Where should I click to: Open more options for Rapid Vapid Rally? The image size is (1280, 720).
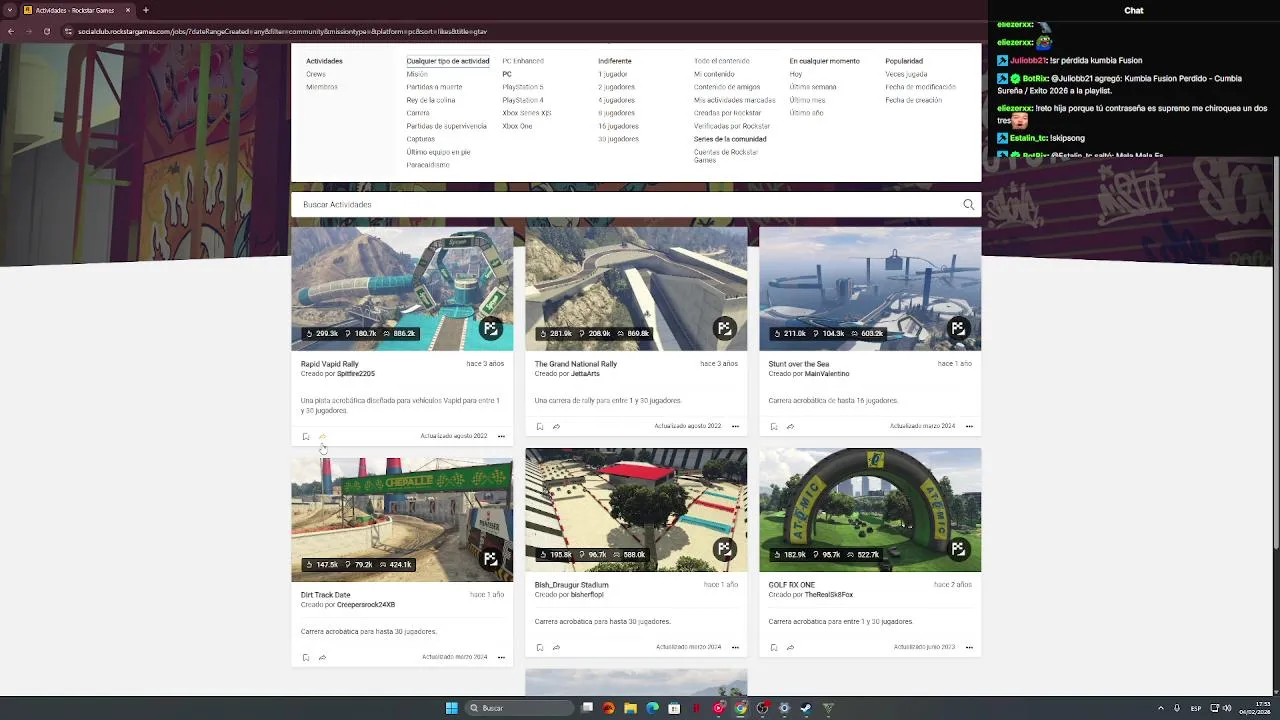[501, 436]
